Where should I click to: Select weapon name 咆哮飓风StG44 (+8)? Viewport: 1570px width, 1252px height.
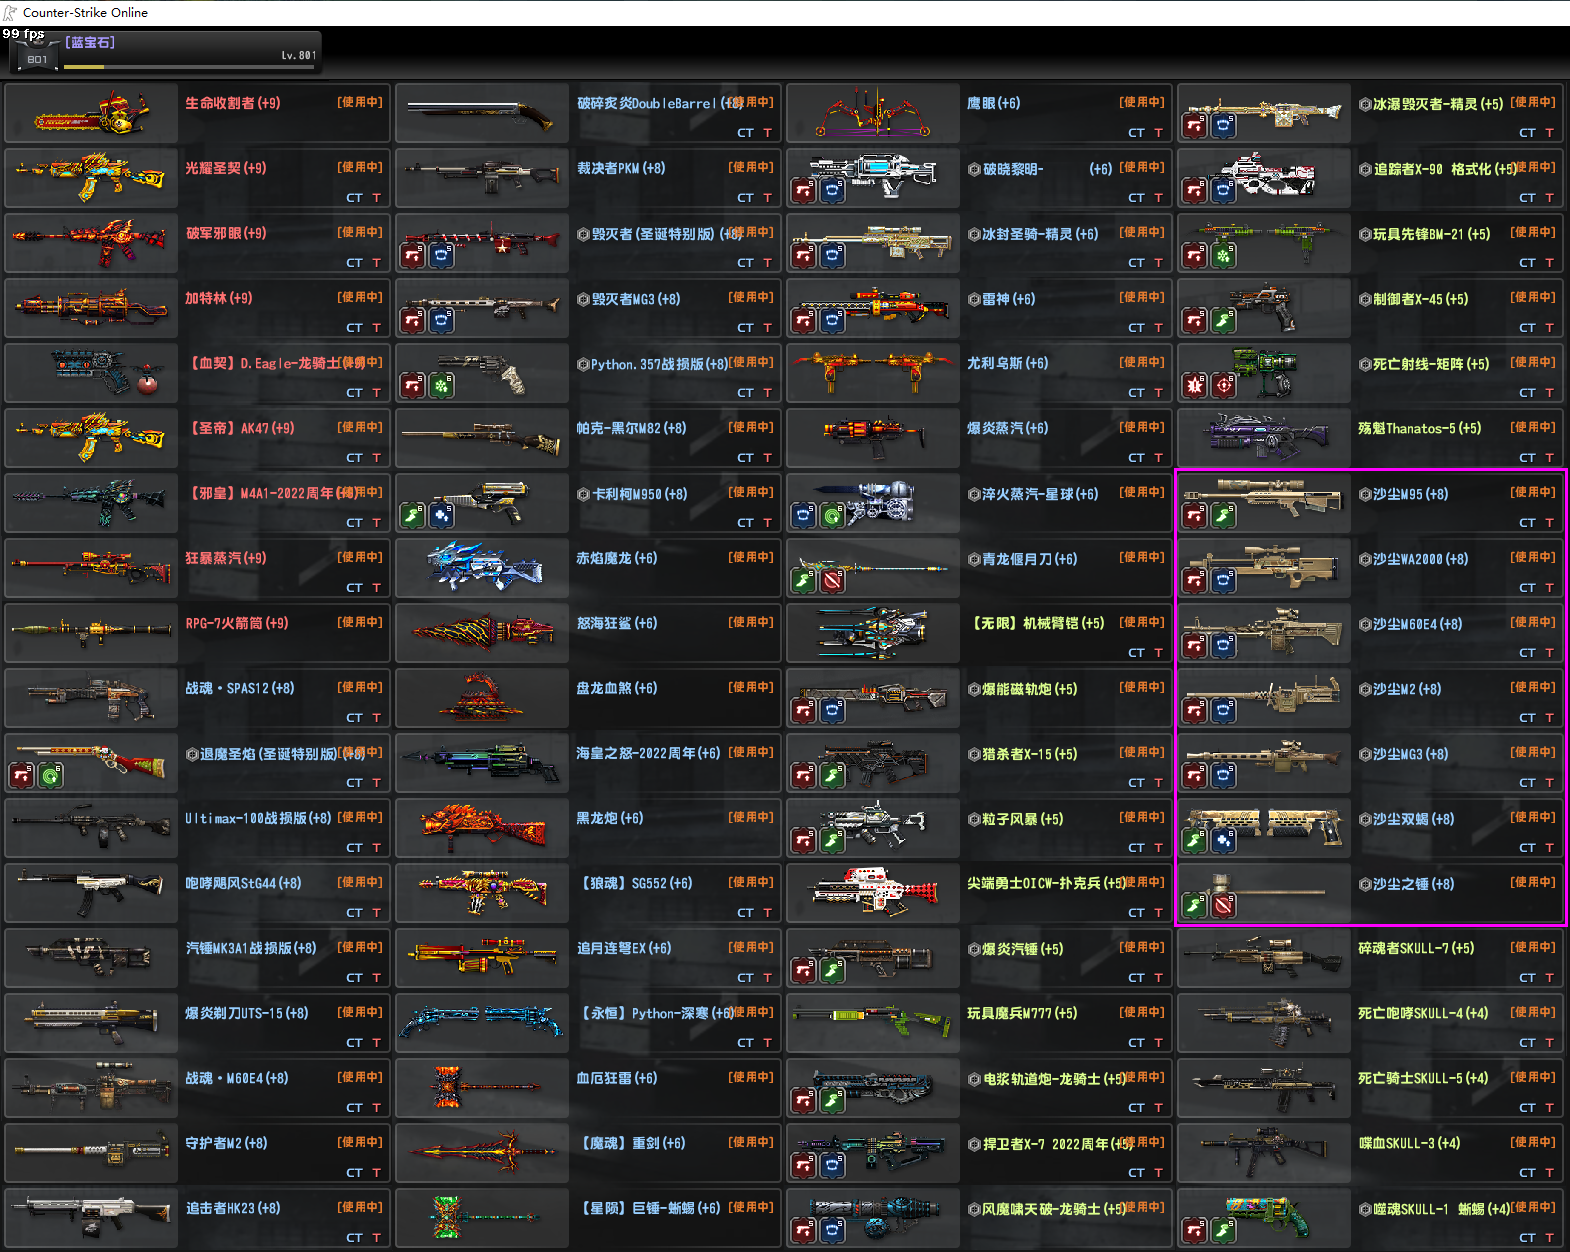click(x=243, y=883)
